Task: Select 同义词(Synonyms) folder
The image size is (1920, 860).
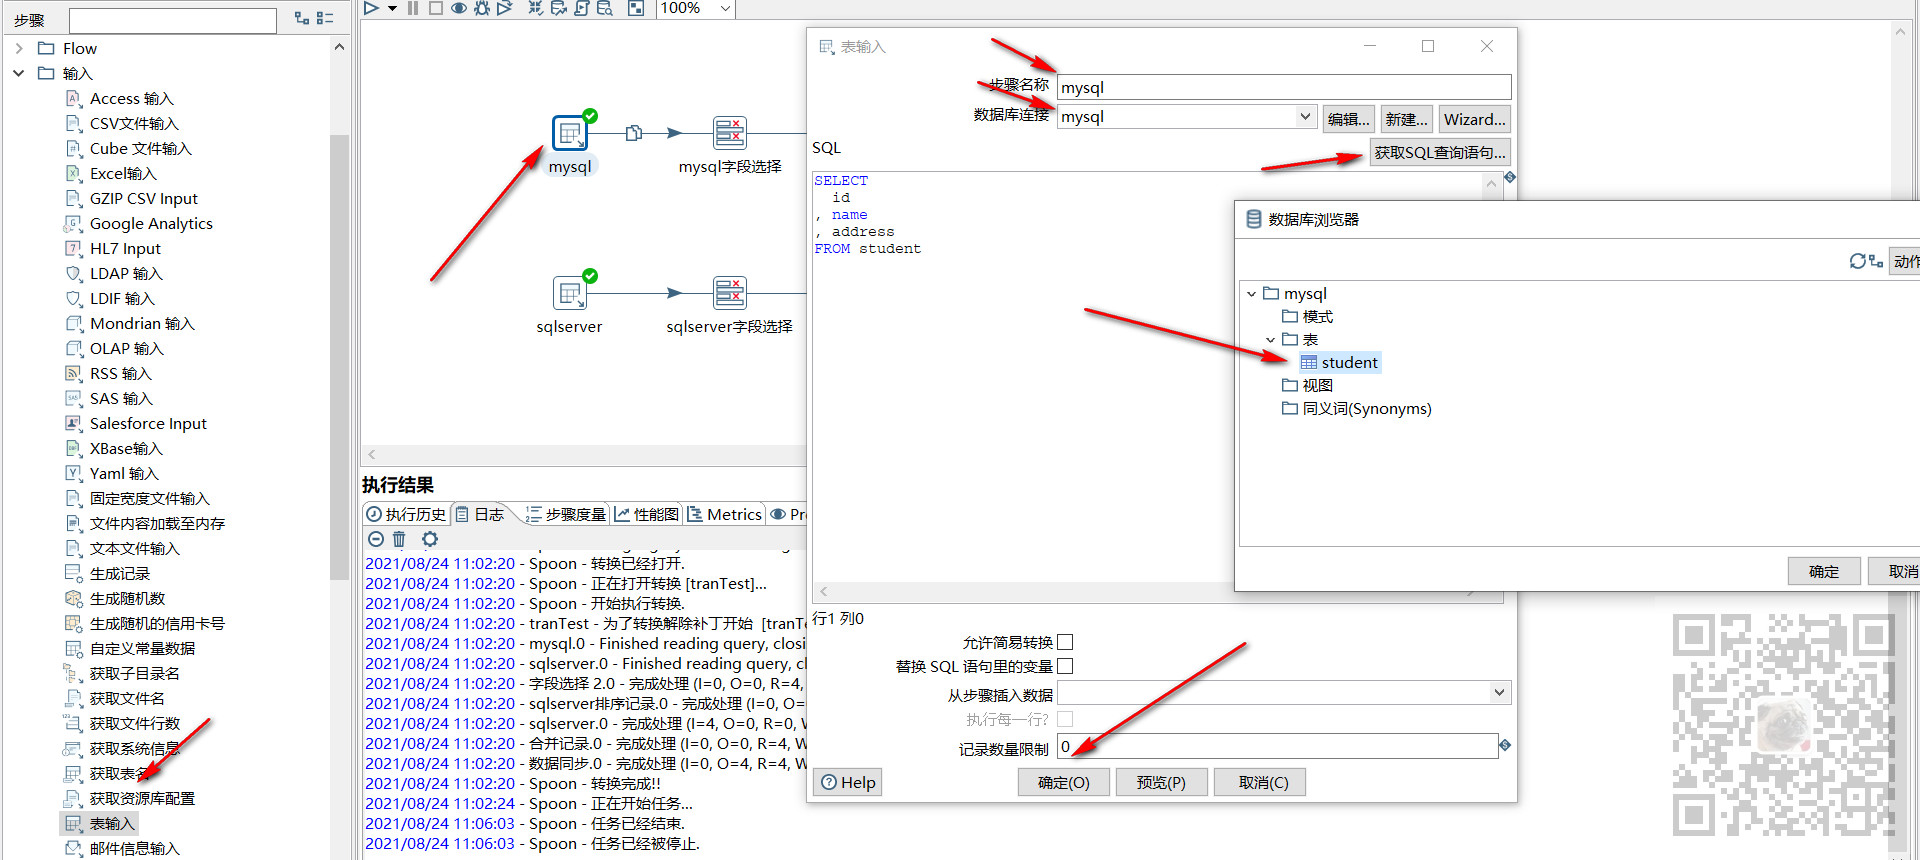Action: [1357, 408]
